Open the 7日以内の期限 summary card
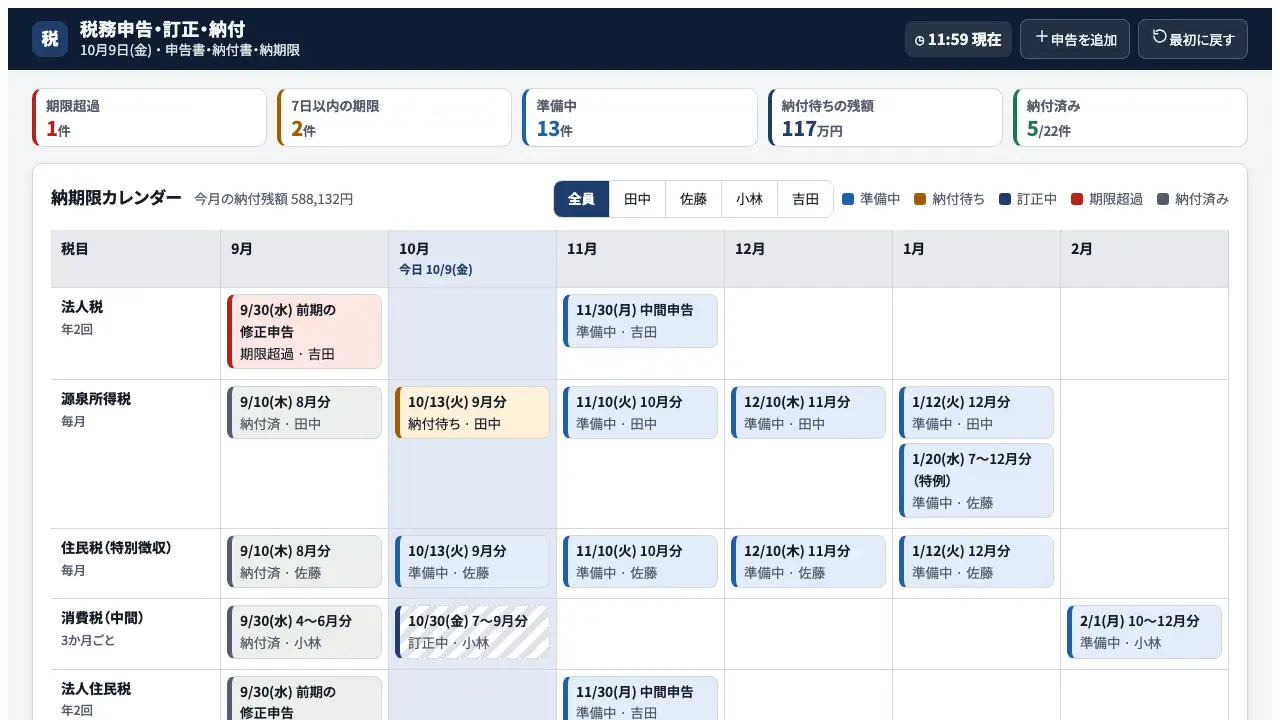 (395, 118)
